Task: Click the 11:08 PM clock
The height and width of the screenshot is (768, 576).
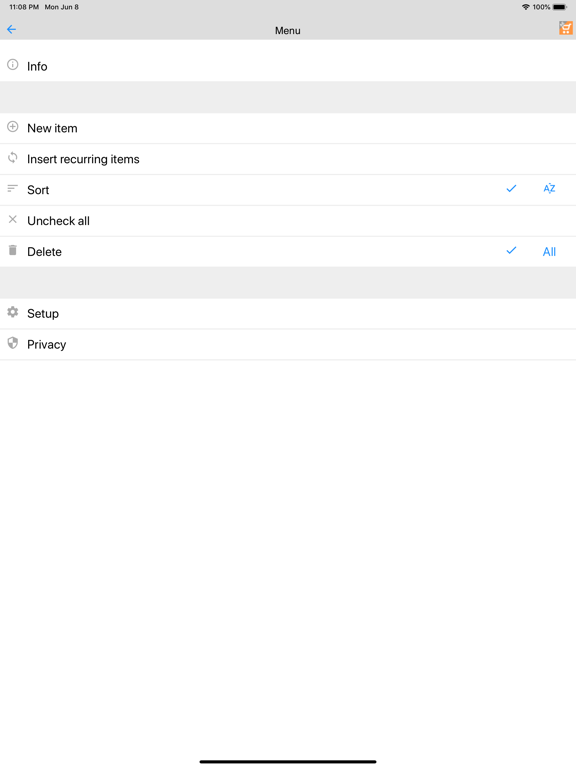Action: pyautogui.click(x=24, y=7)
